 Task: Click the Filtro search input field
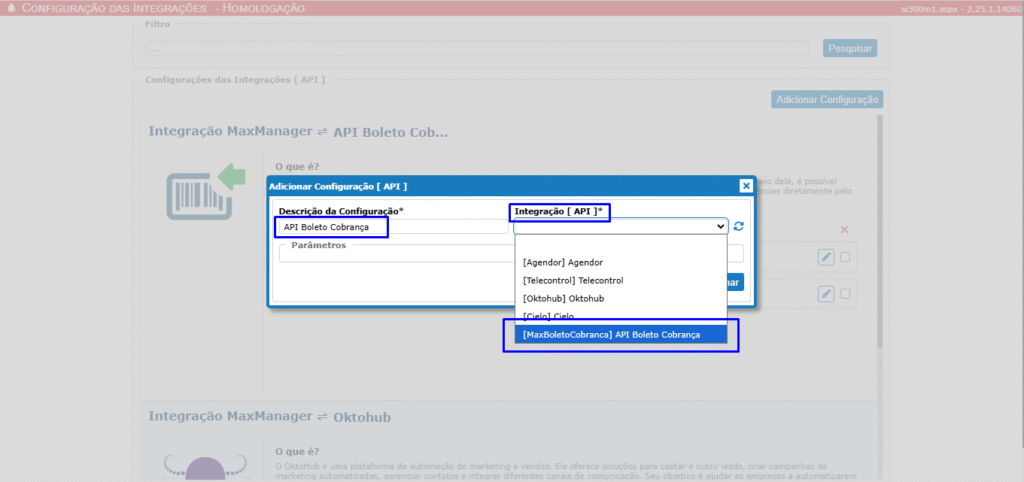477,48
